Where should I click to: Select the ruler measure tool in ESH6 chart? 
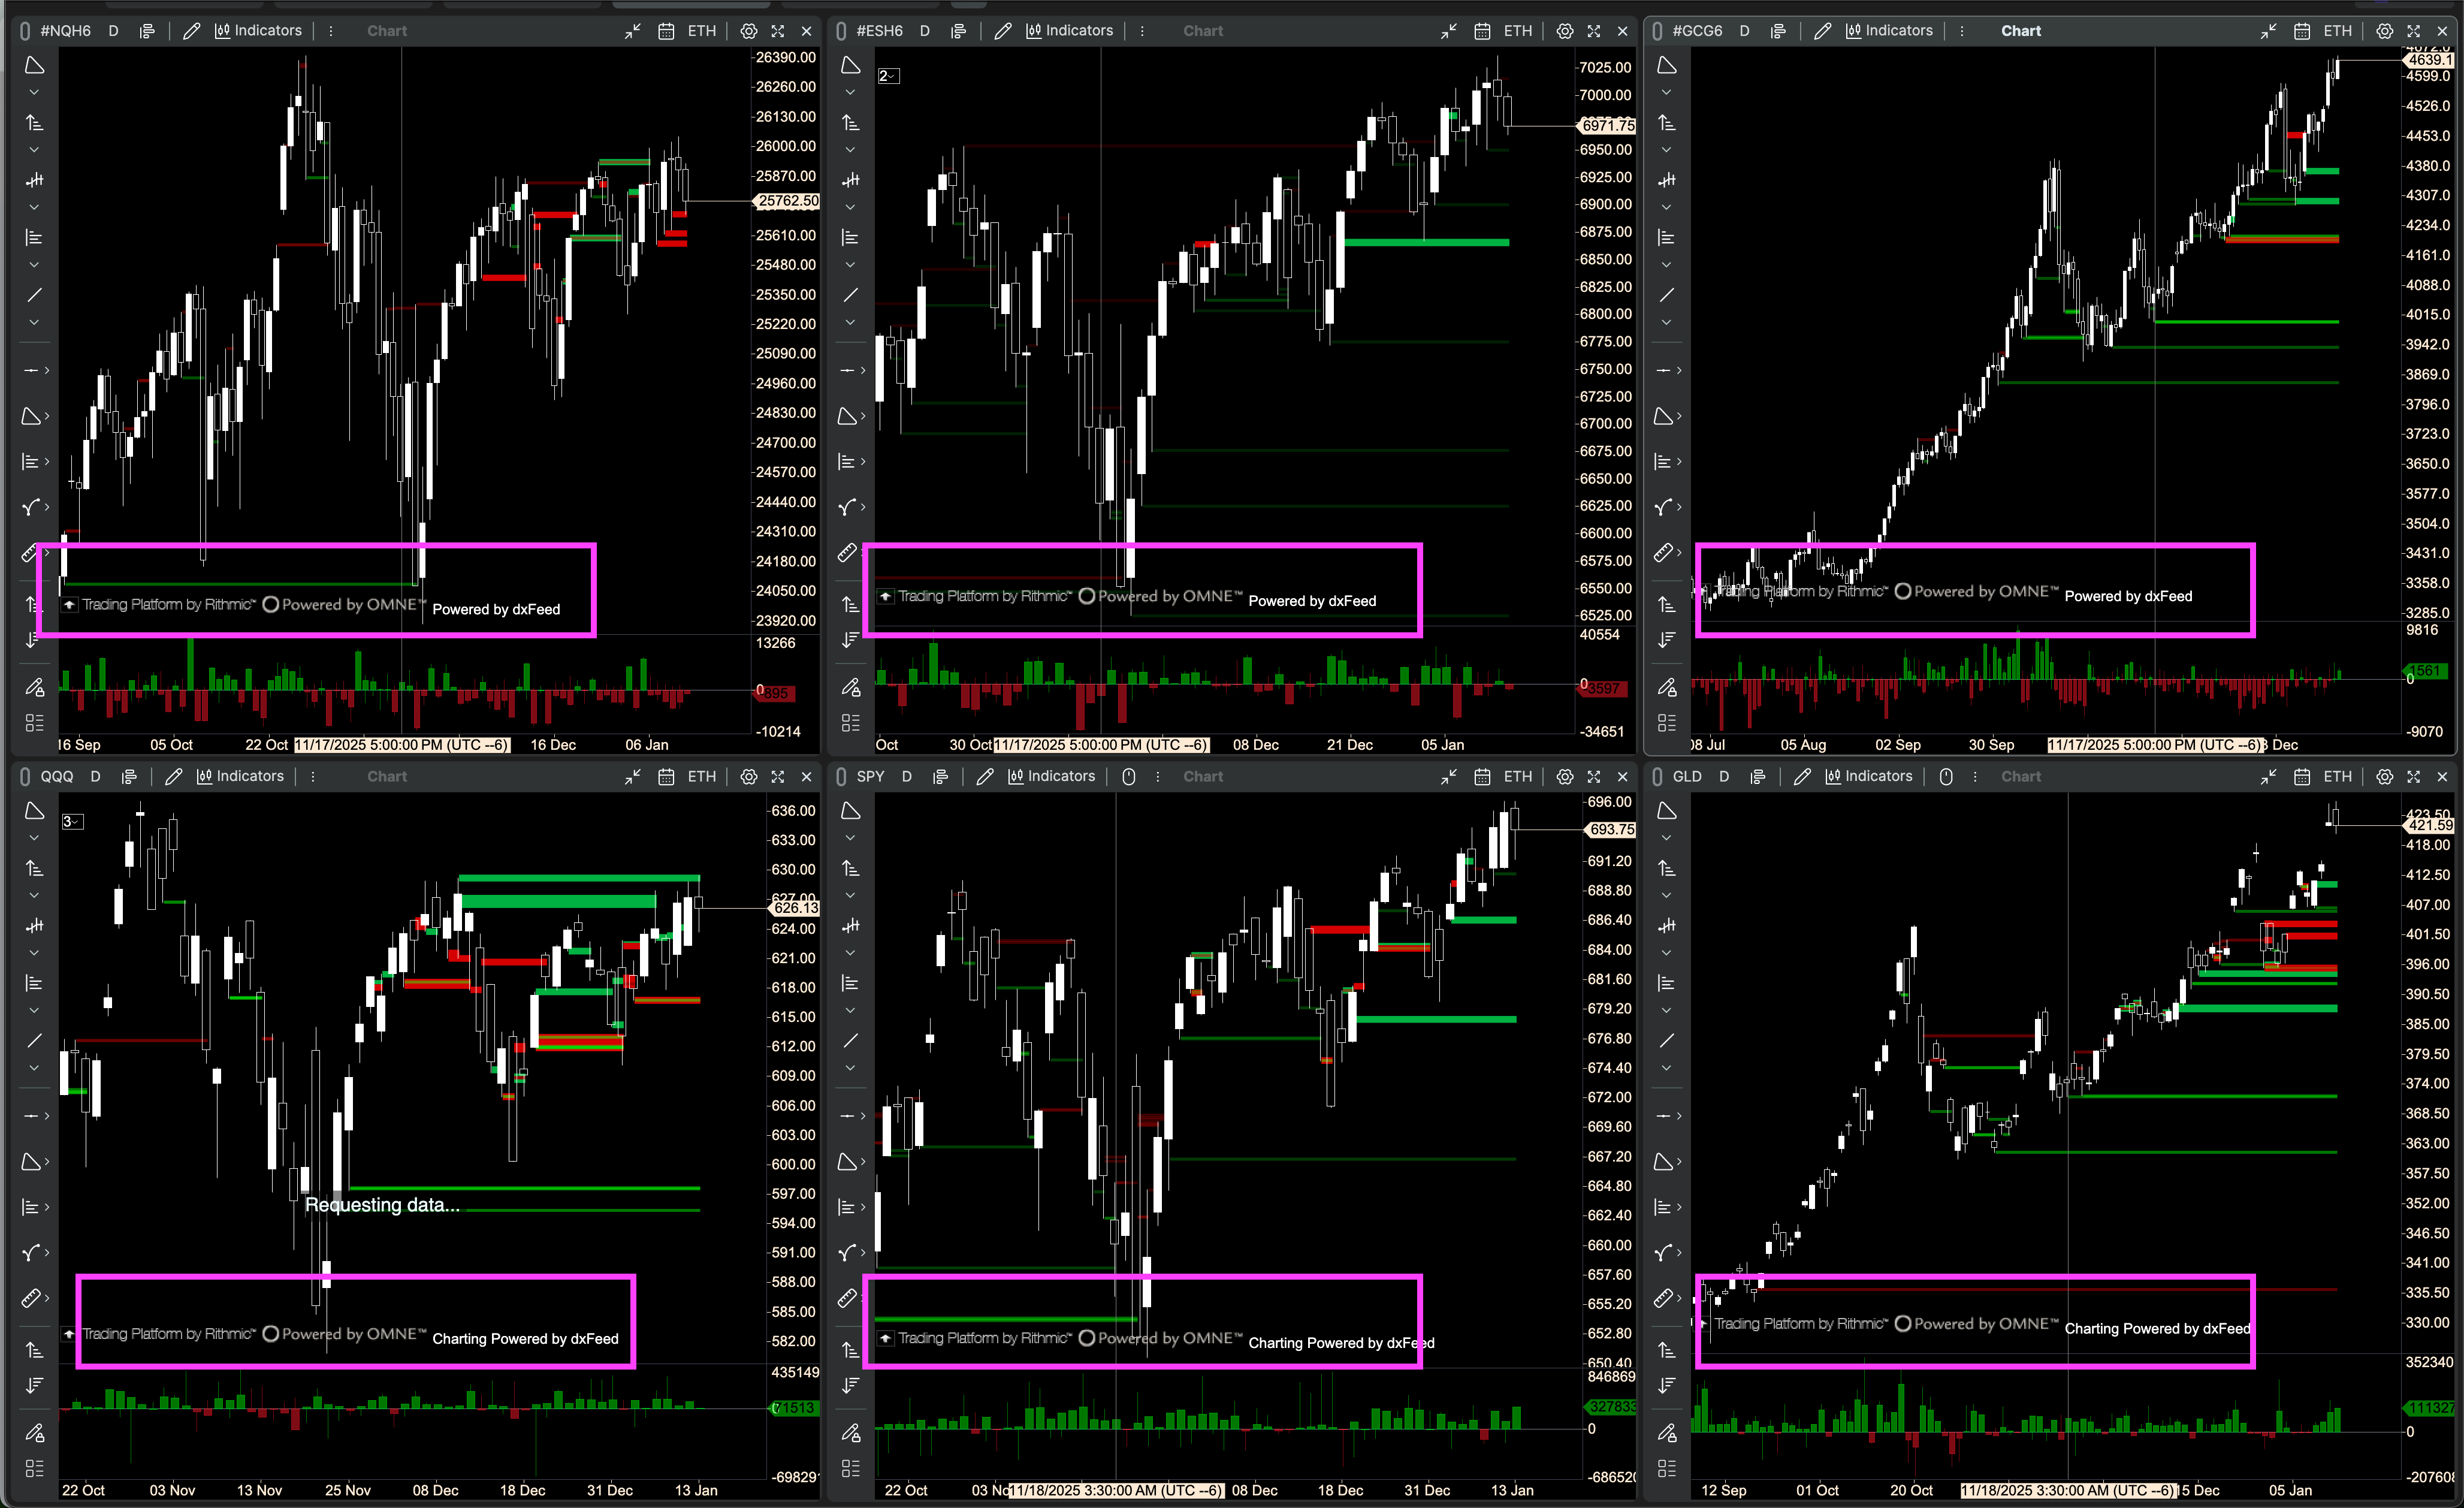847,552
